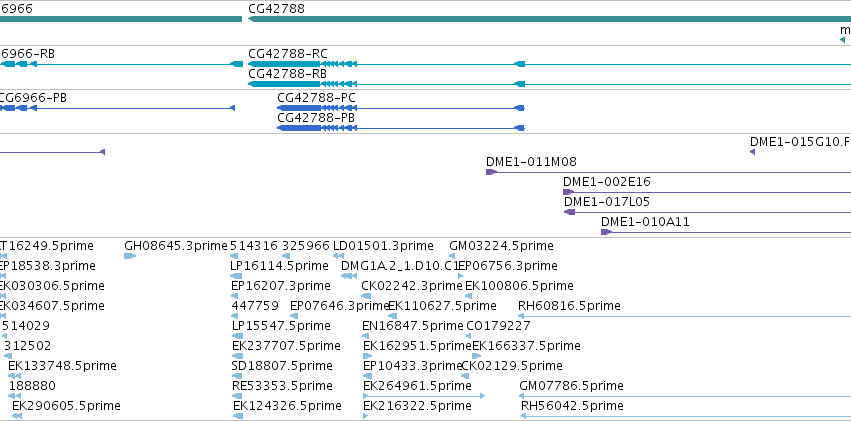The height and width of the screenshot is (421, 851).
Task: Select EST 447759
Action: point(255,306)
